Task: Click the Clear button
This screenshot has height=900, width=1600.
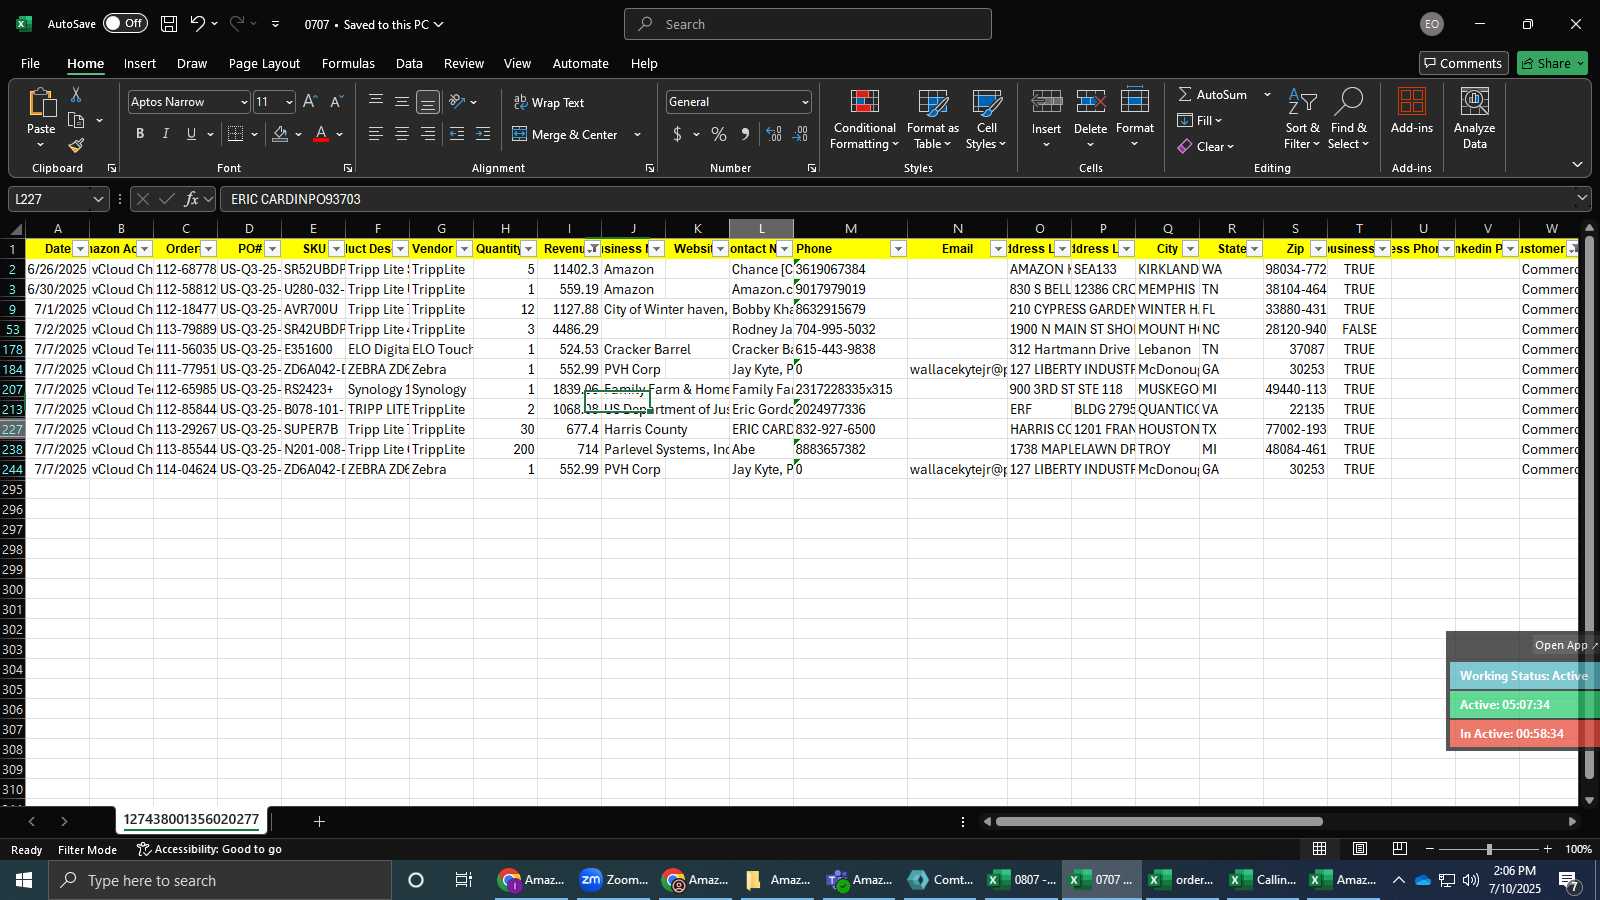Action: click(x=1205, y=146)
